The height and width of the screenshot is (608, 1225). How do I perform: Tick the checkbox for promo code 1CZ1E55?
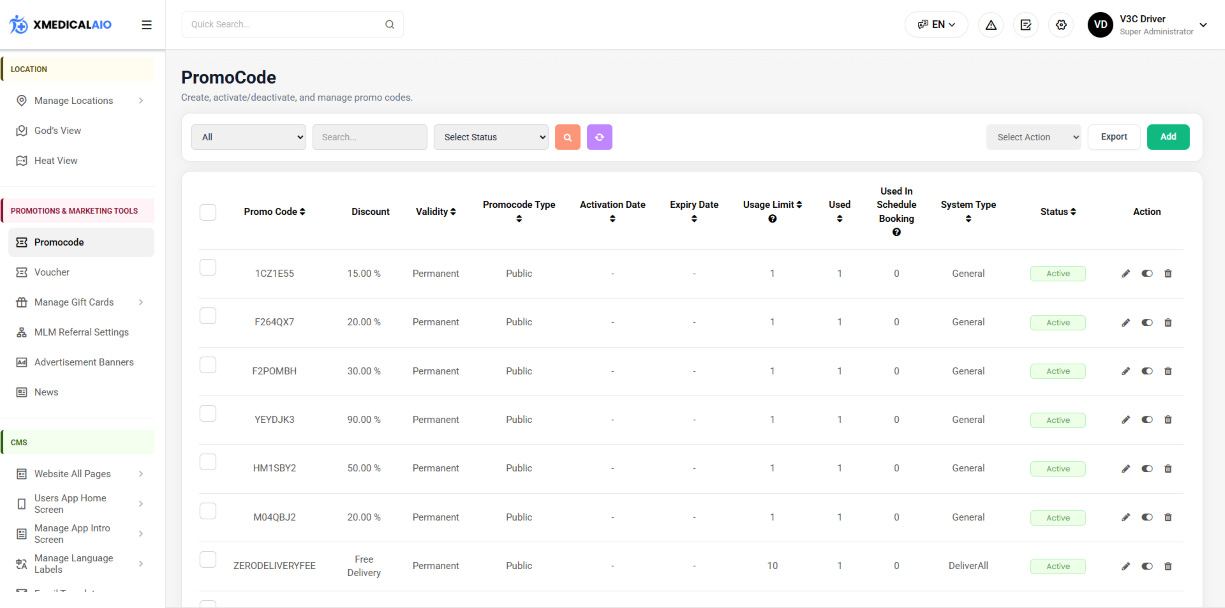(x=208, y=267)
